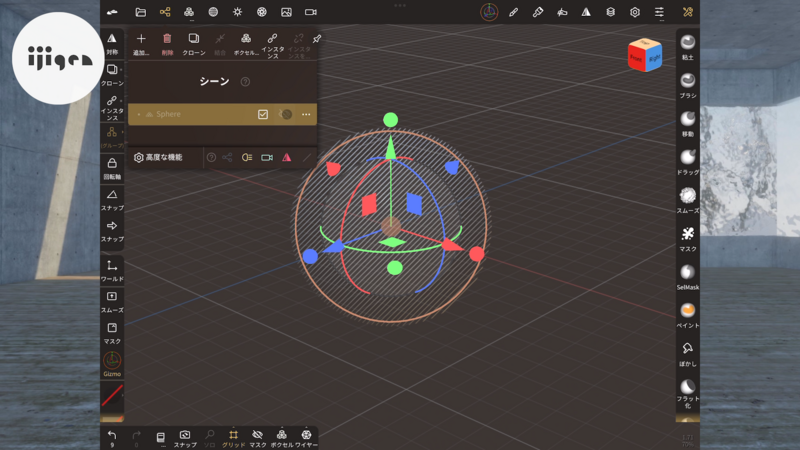Toggle arrow スナップ in left sidebar
This screenshot has width=800, height=450.
[112, 231]
